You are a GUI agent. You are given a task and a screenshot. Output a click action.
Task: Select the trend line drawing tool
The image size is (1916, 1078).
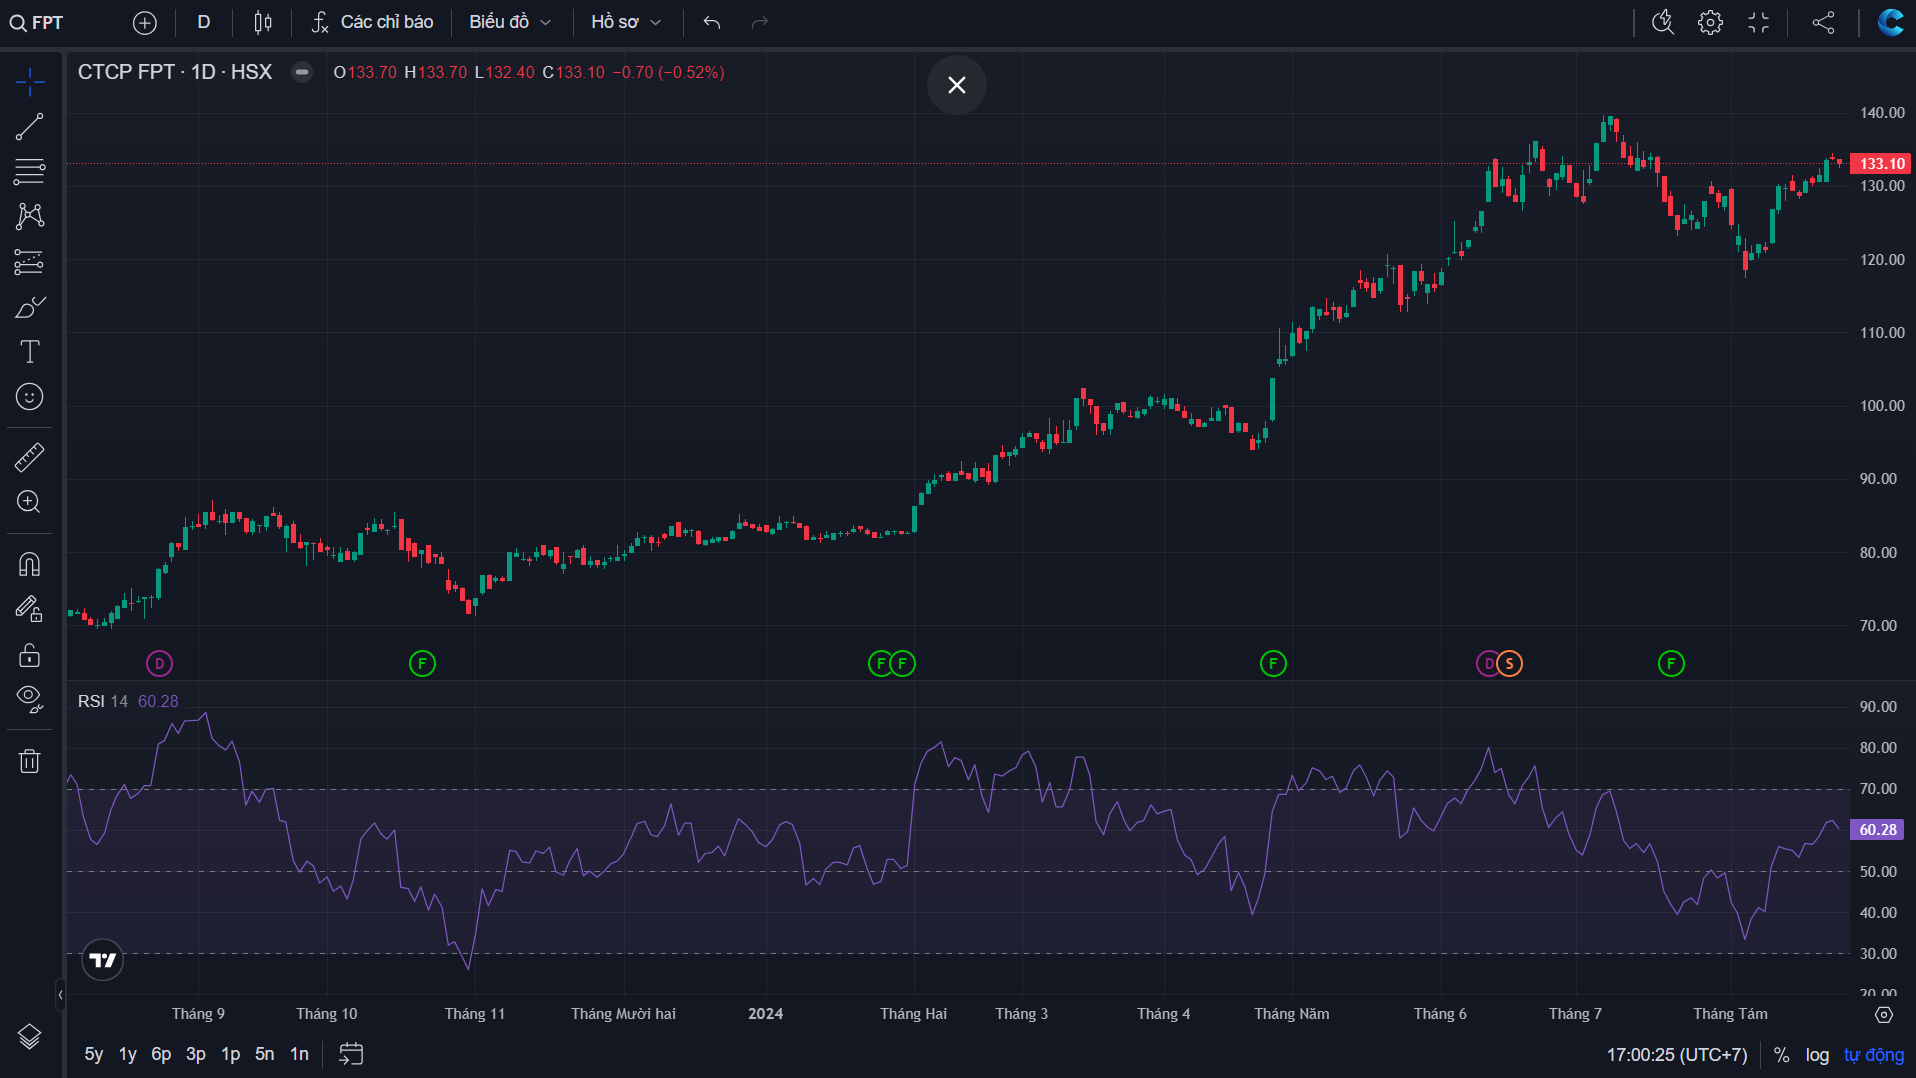pyautogui.click(x=30, y=127)
